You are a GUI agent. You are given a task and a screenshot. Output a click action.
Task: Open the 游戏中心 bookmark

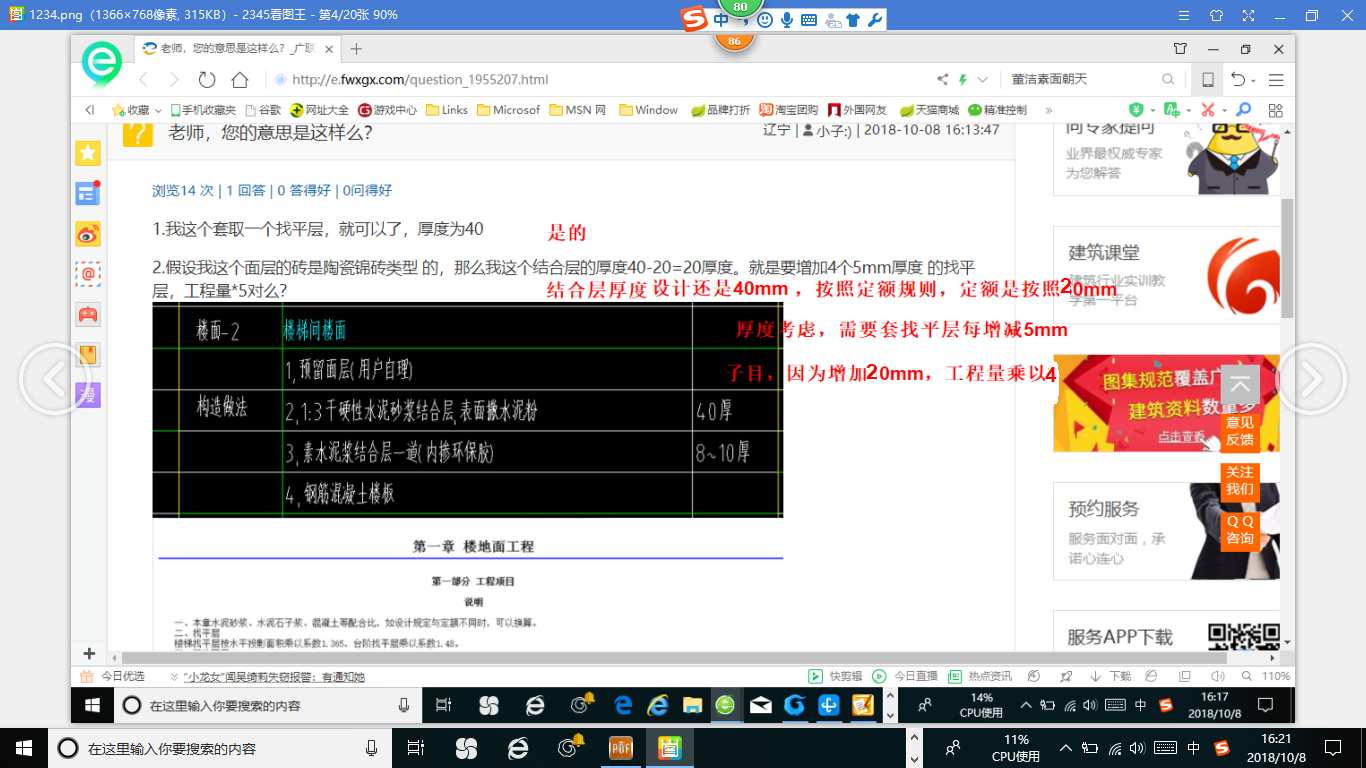click(388, 110)
